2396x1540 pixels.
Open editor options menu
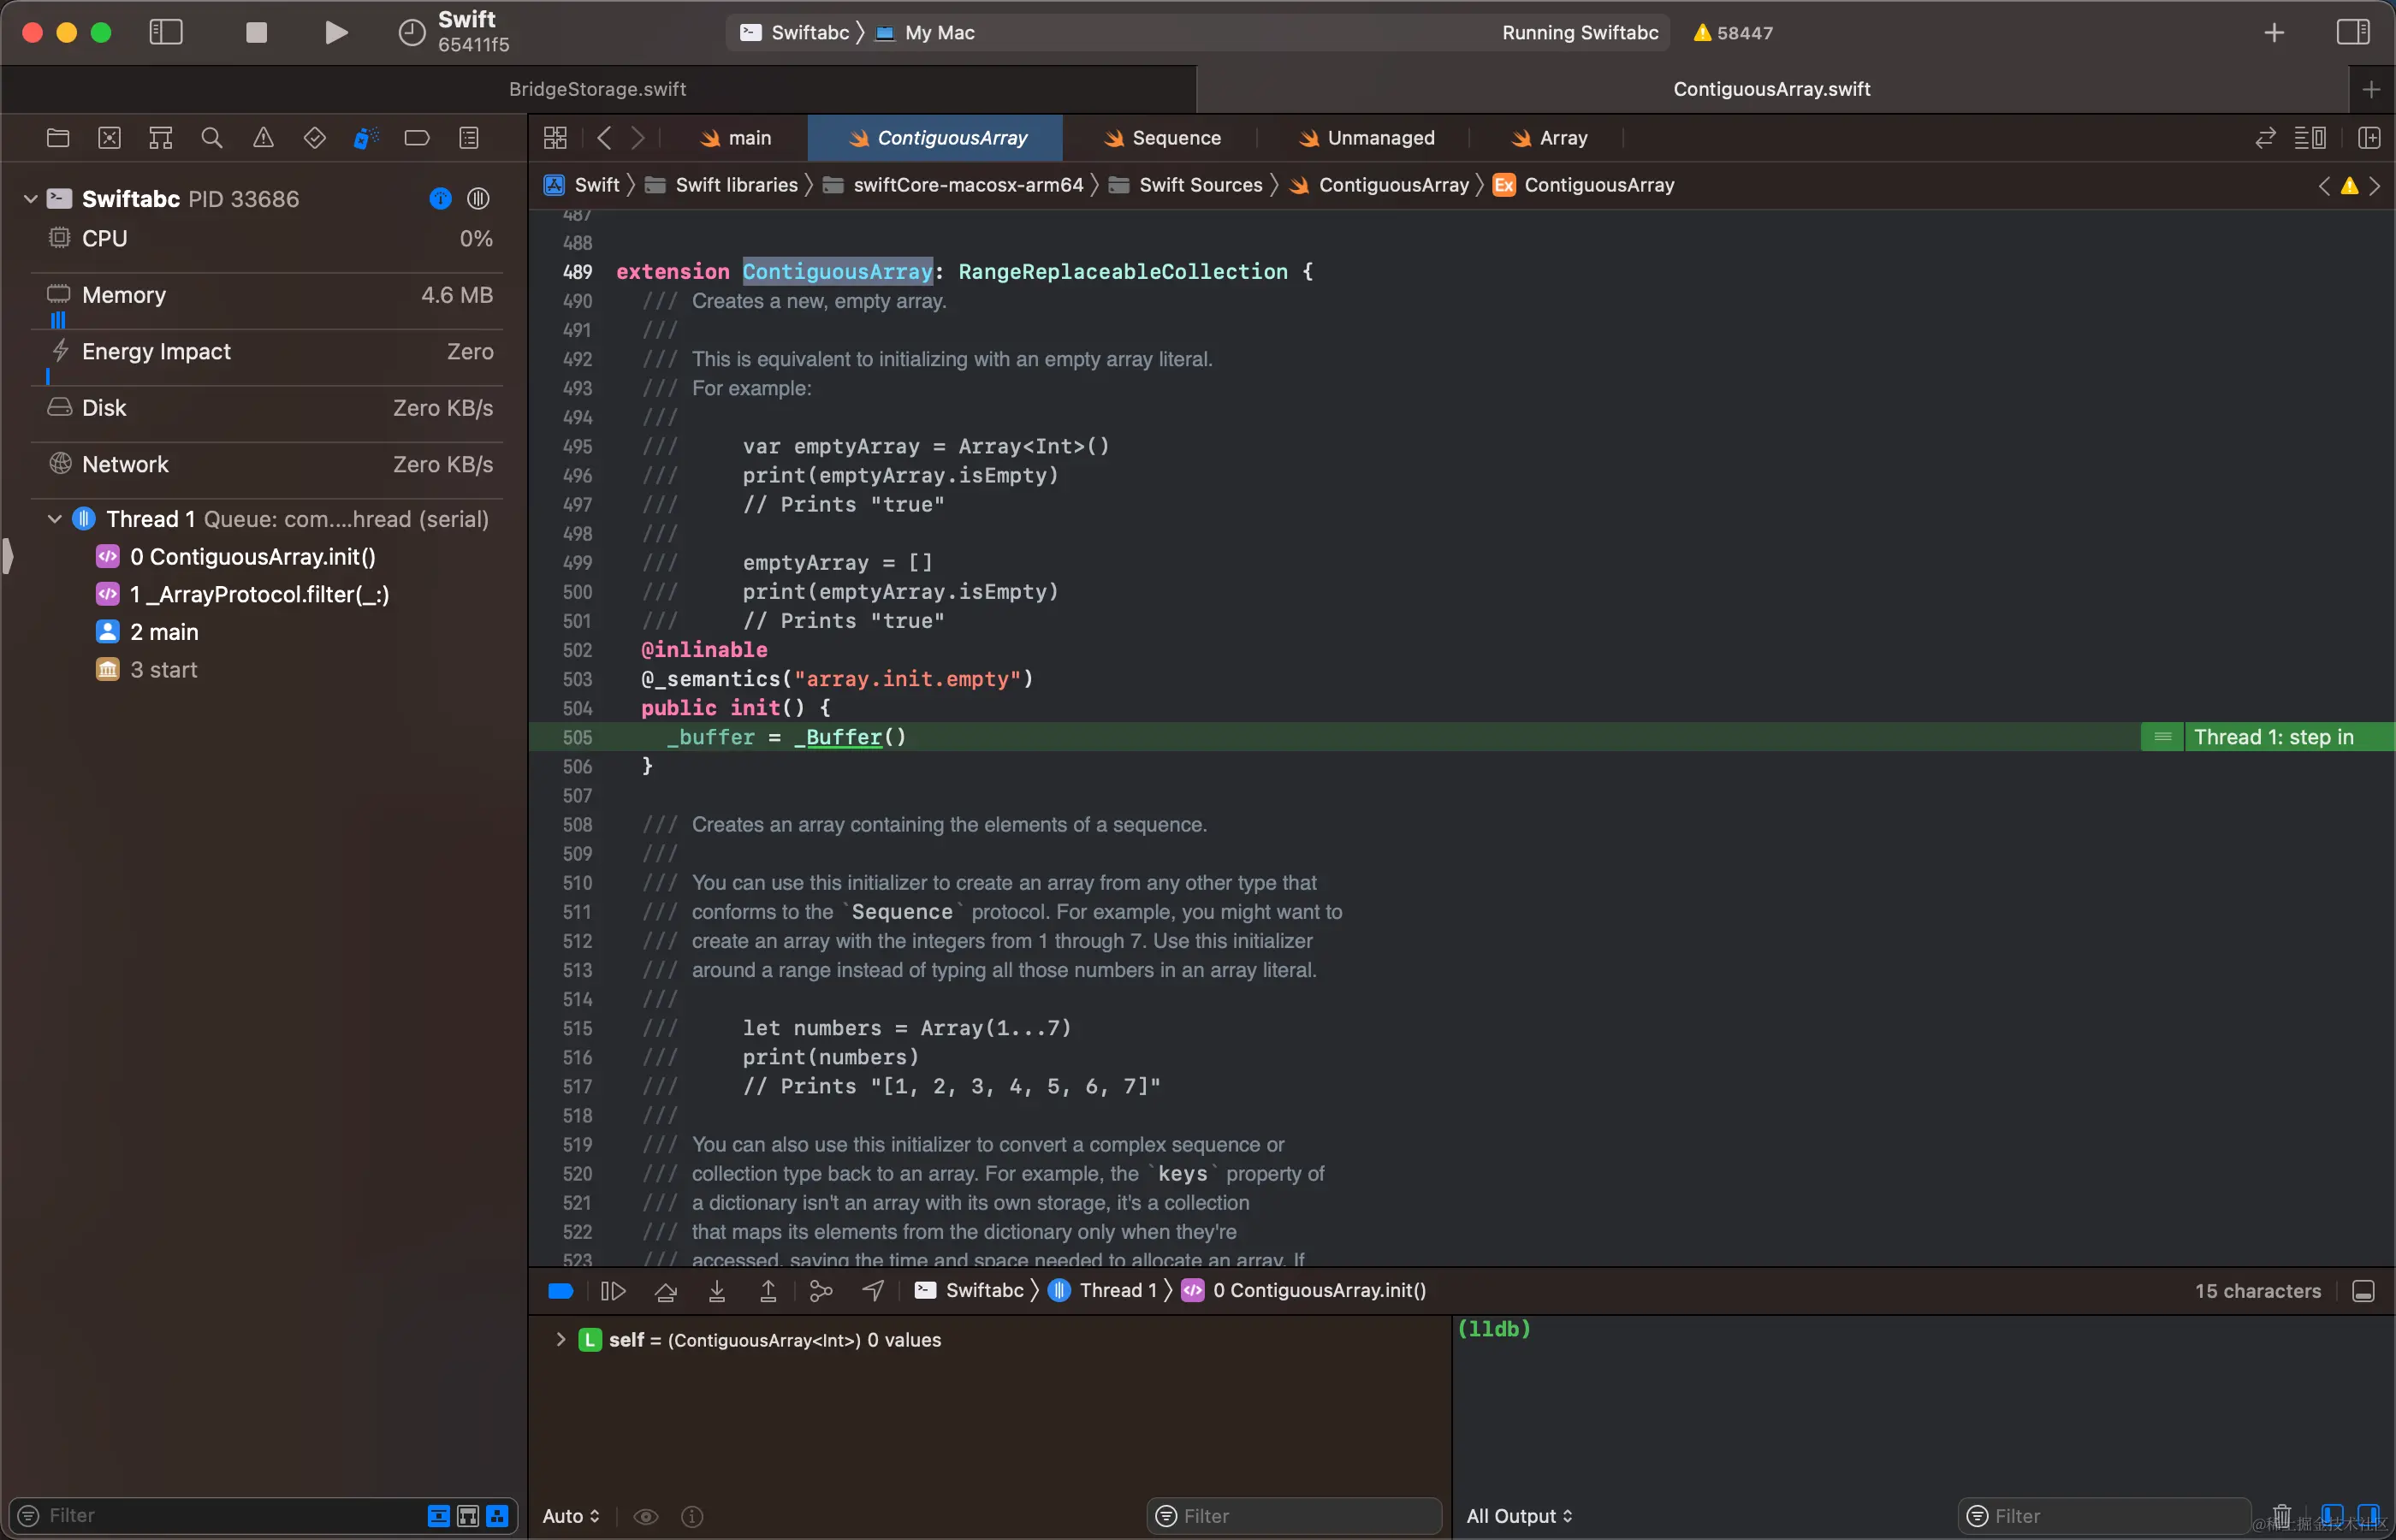[2310, 138]
